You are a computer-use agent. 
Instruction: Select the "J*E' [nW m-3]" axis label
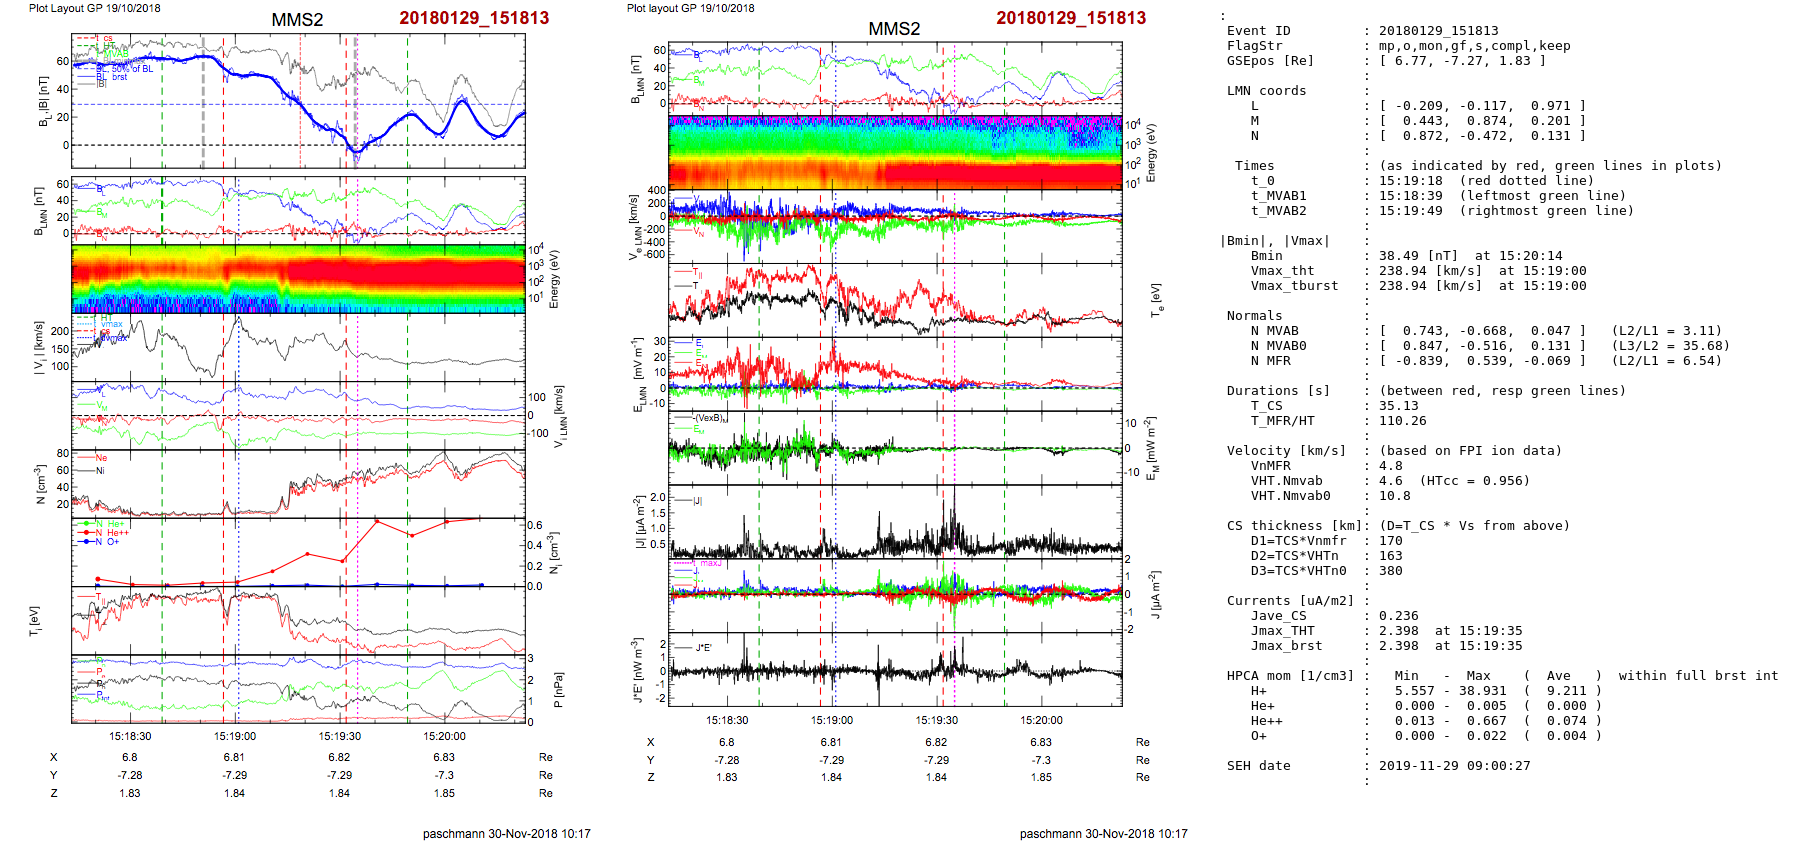point(637,670)
